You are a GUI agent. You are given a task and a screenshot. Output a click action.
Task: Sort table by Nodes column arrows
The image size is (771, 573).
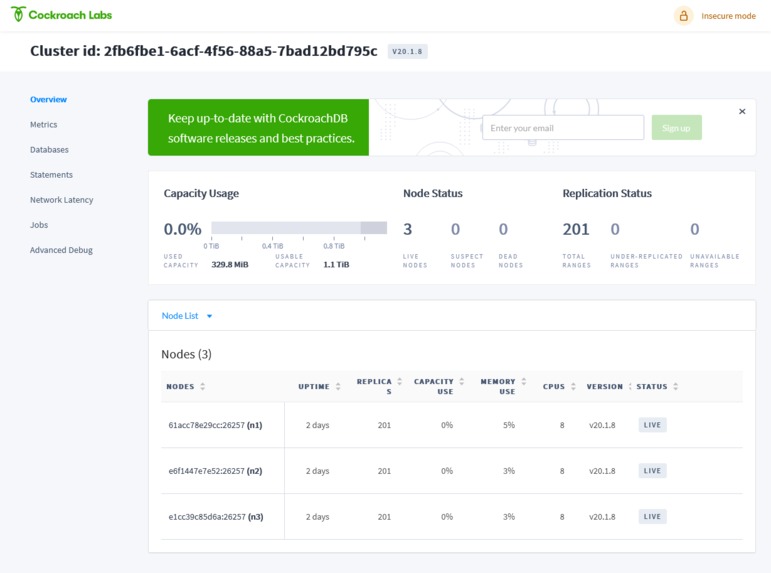coord(203,387)
